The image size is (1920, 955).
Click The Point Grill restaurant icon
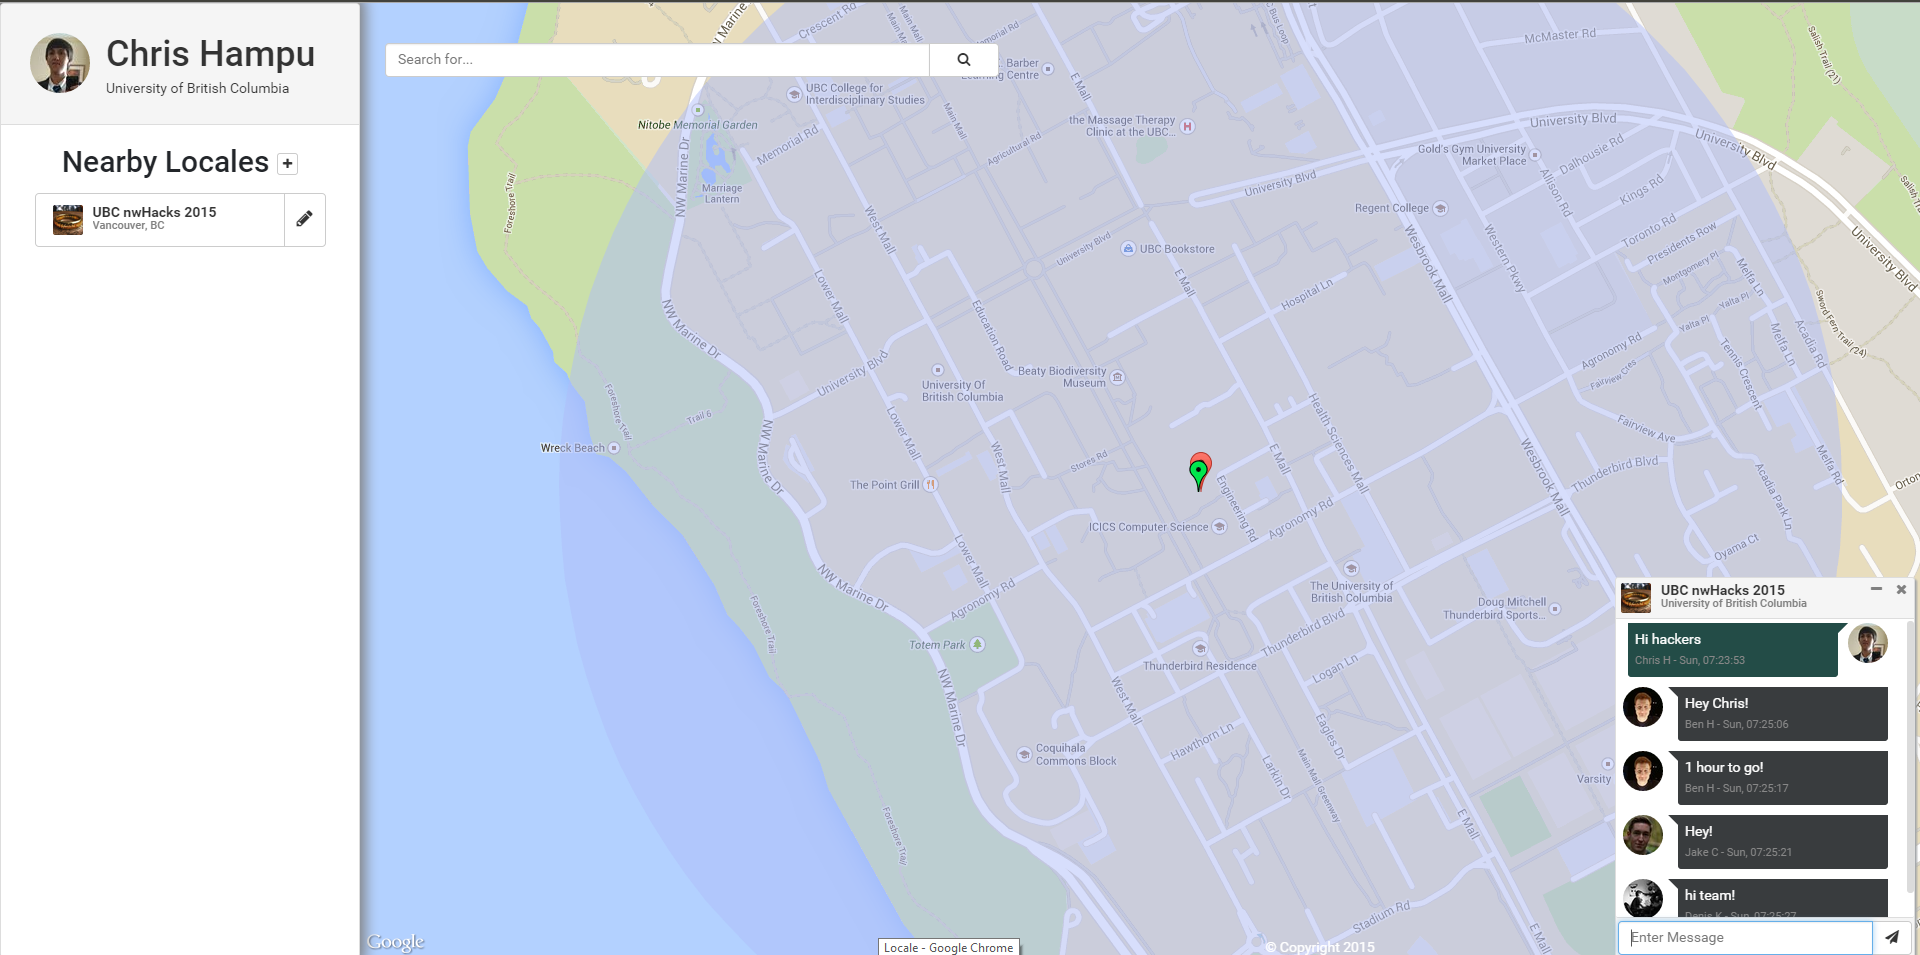click(930, 485)
